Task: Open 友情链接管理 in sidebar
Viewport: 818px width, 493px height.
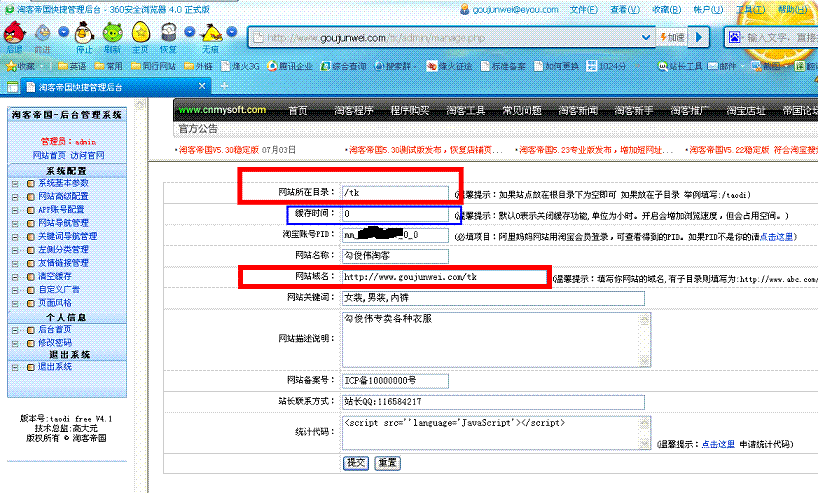Action: pos(64,263)
